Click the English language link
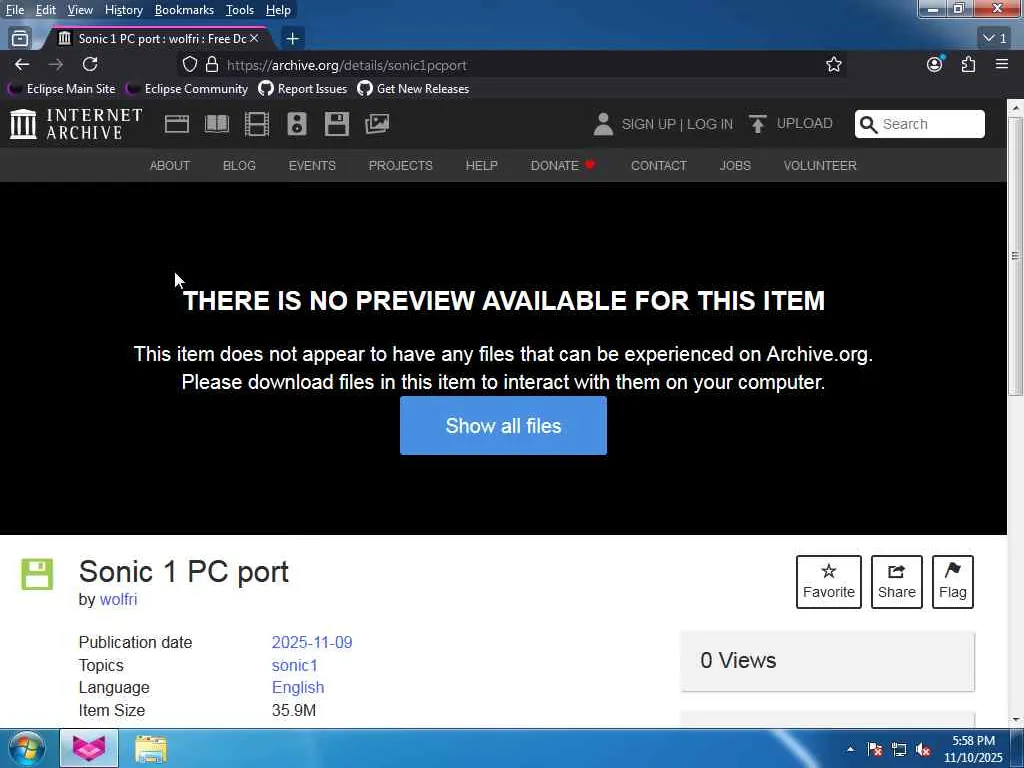The width and height of the screenshot is (1024, 768). pyautogui.click(x=298, y=688)
